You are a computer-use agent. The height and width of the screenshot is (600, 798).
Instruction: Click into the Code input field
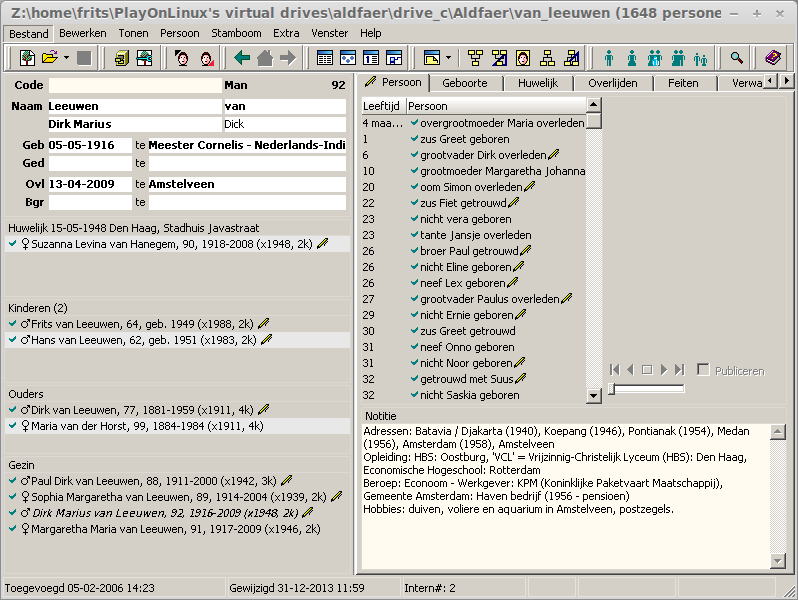click(x=135, y=85)
